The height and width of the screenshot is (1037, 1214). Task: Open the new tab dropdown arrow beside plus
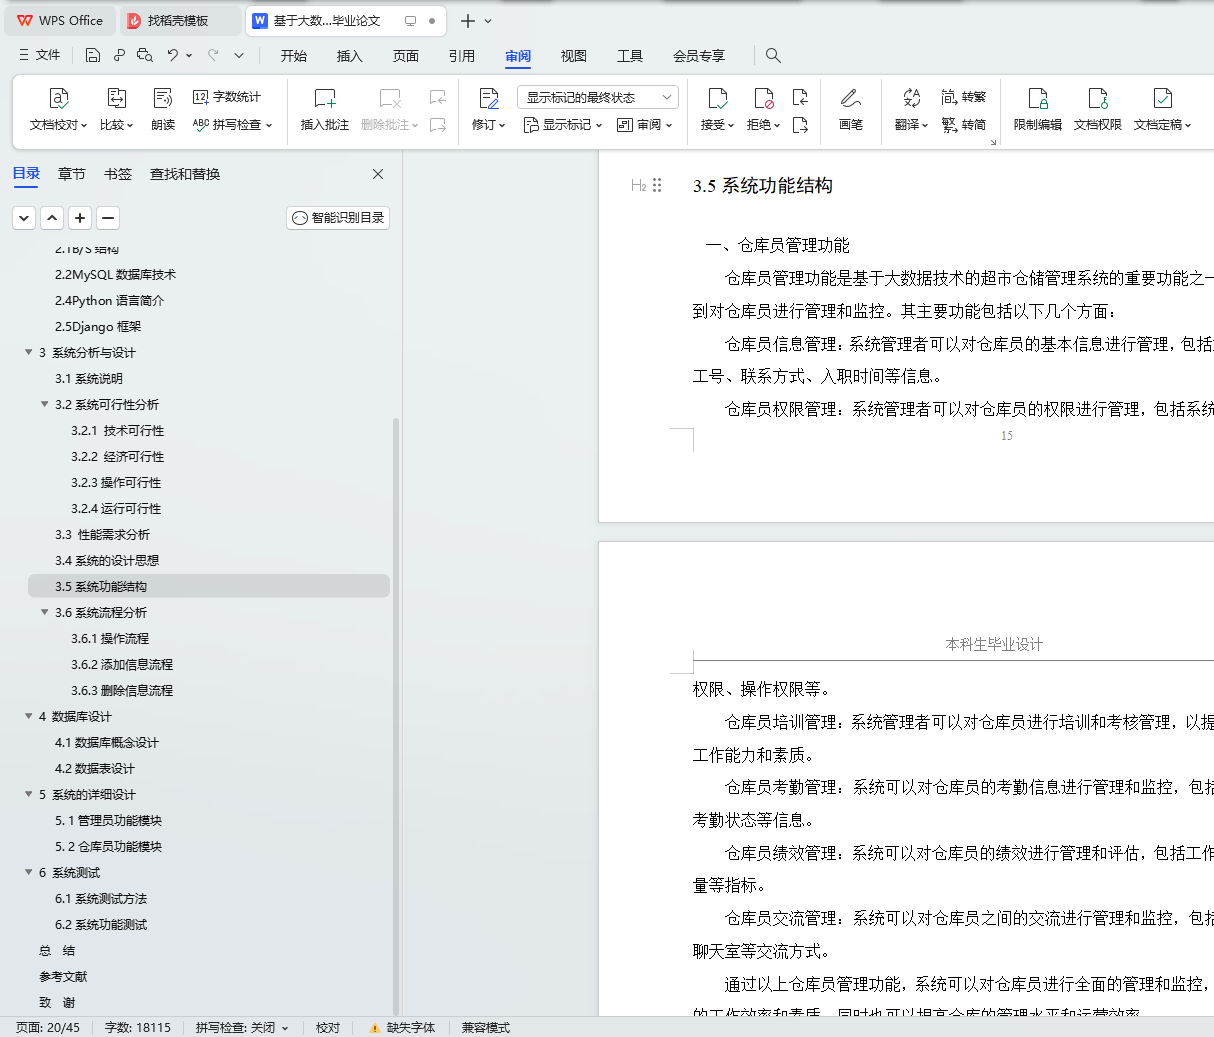488,21
